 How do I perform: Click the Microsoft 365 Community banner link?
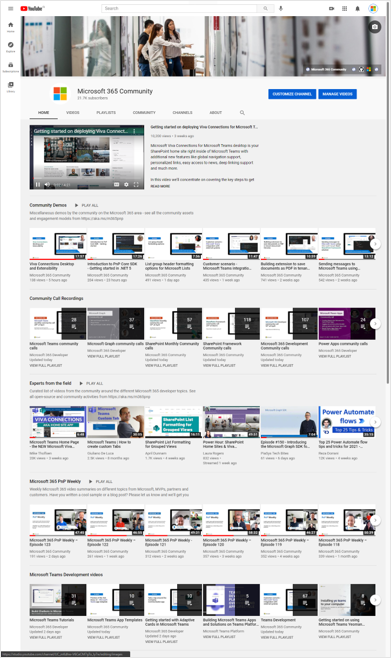pyautogui.click(x=326, y=69)
